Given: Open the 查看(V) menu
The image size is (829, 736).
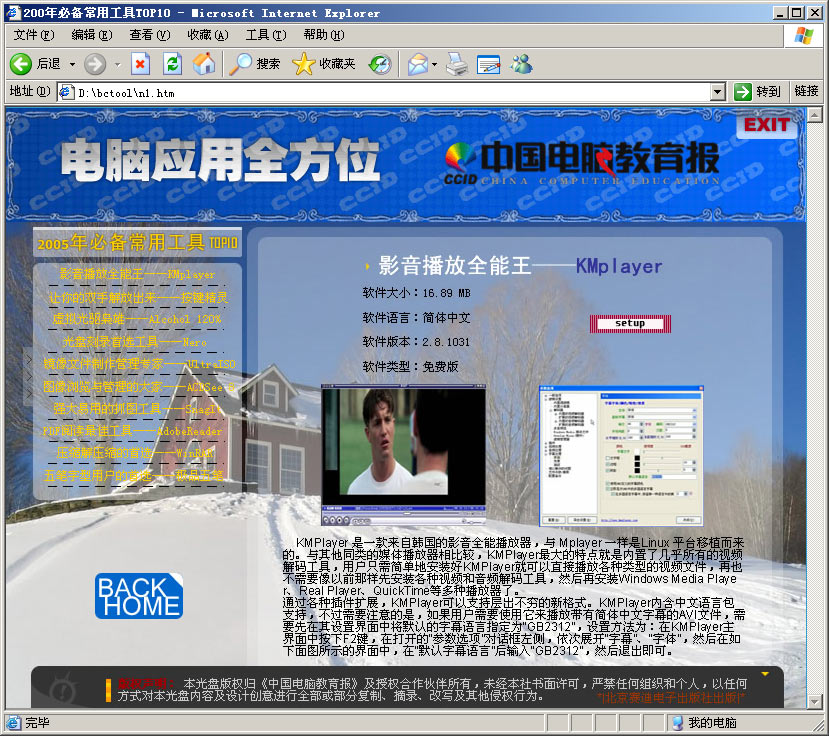Looking at the screenshot, I should [150, 35].
